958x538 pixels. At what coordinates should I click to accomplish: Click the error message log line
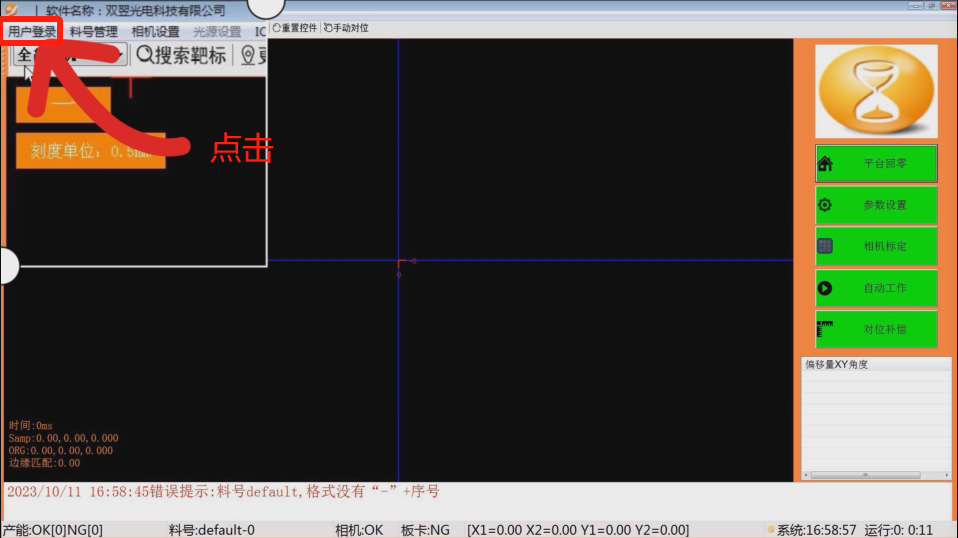[223, 492]
